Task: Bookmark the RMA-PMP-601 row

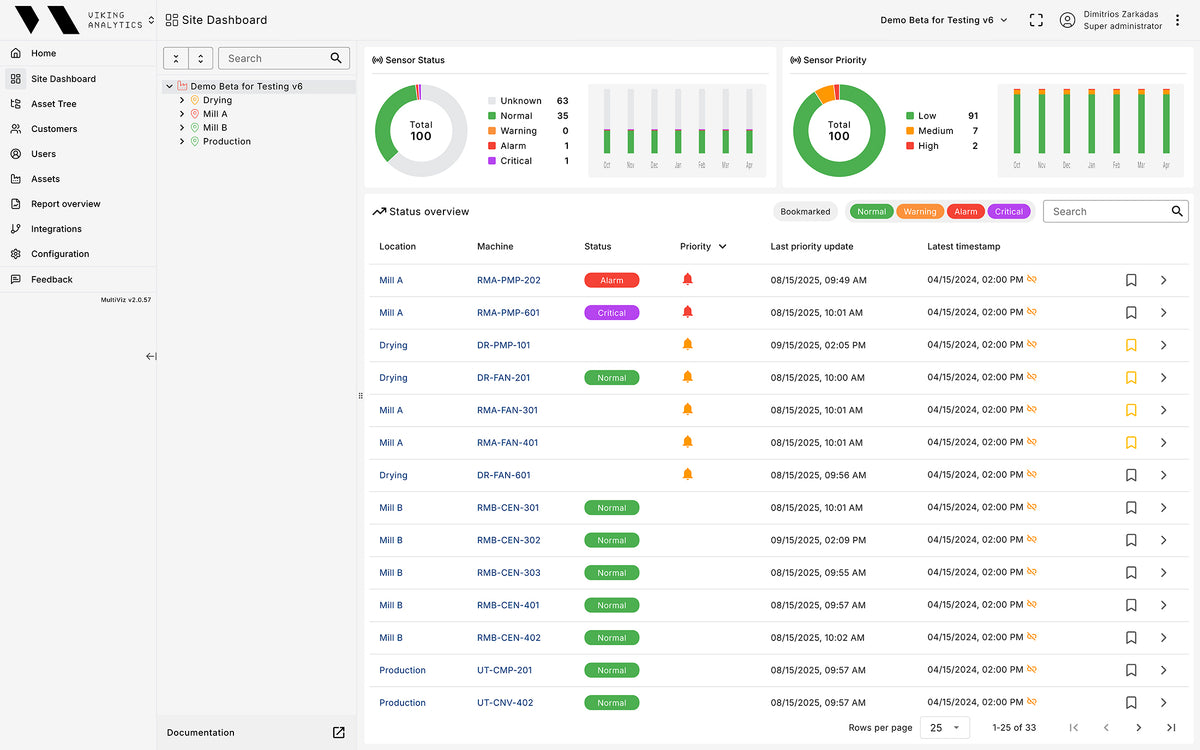Action: [x=1131, y=313]
